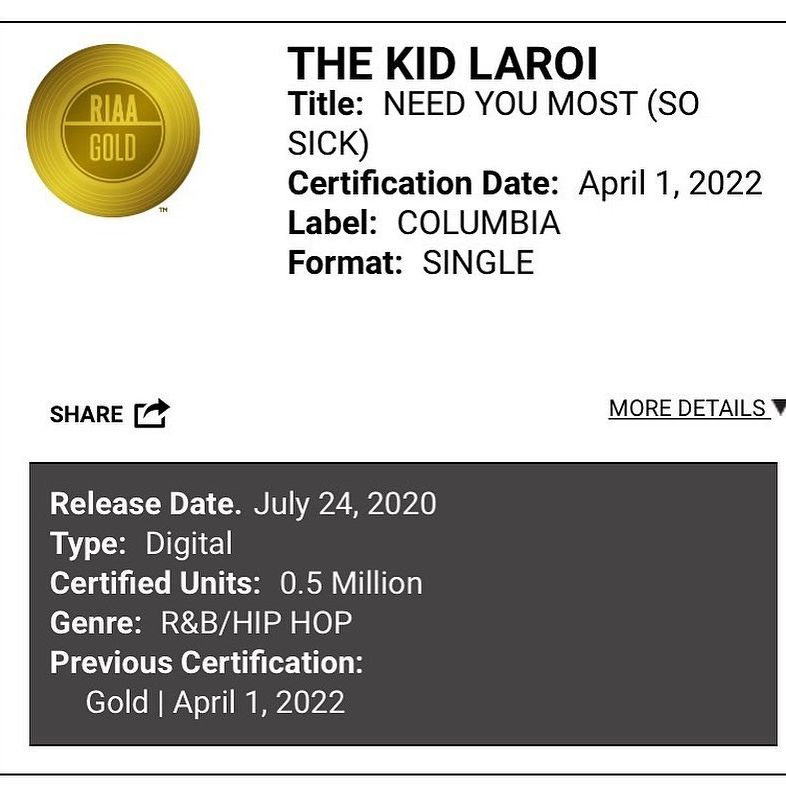Click the NEED YOU MOST (SO SICK) title

(493, 123)
